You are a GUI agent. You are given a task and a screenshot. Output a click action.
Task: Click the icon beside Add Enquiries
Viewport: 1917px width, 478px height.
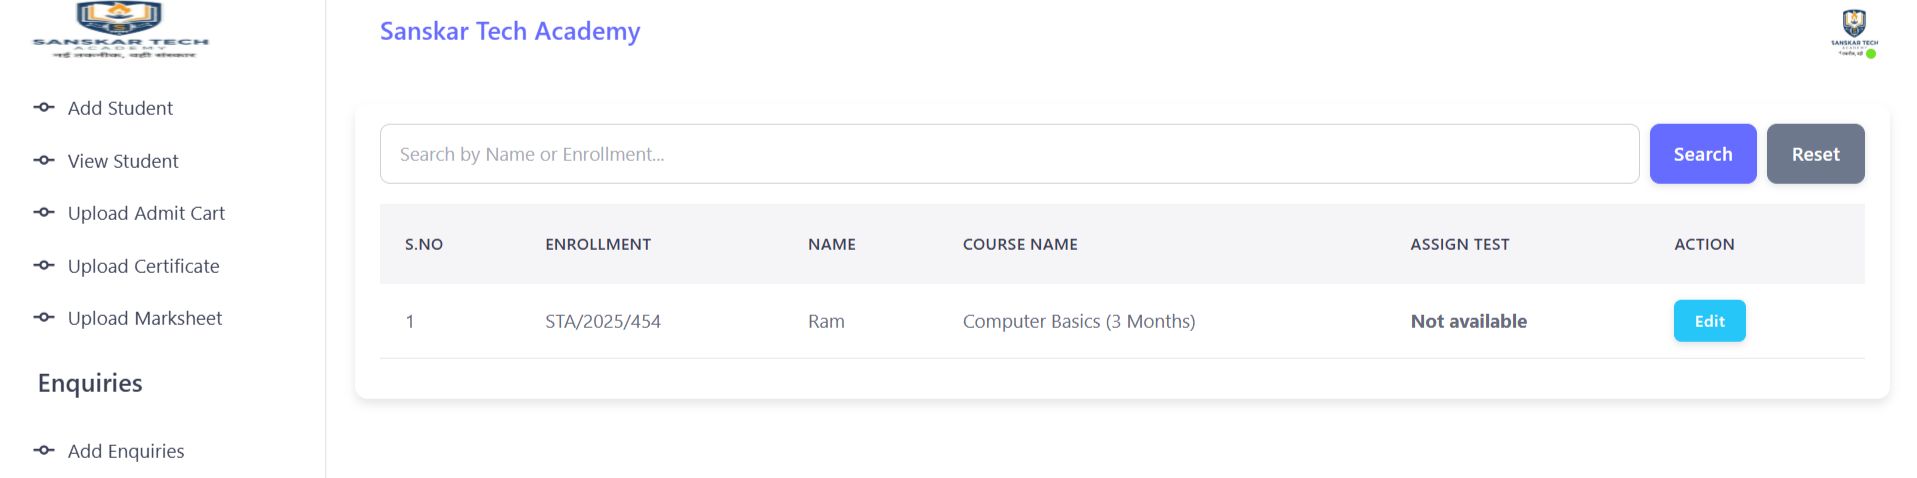[44, 450]
